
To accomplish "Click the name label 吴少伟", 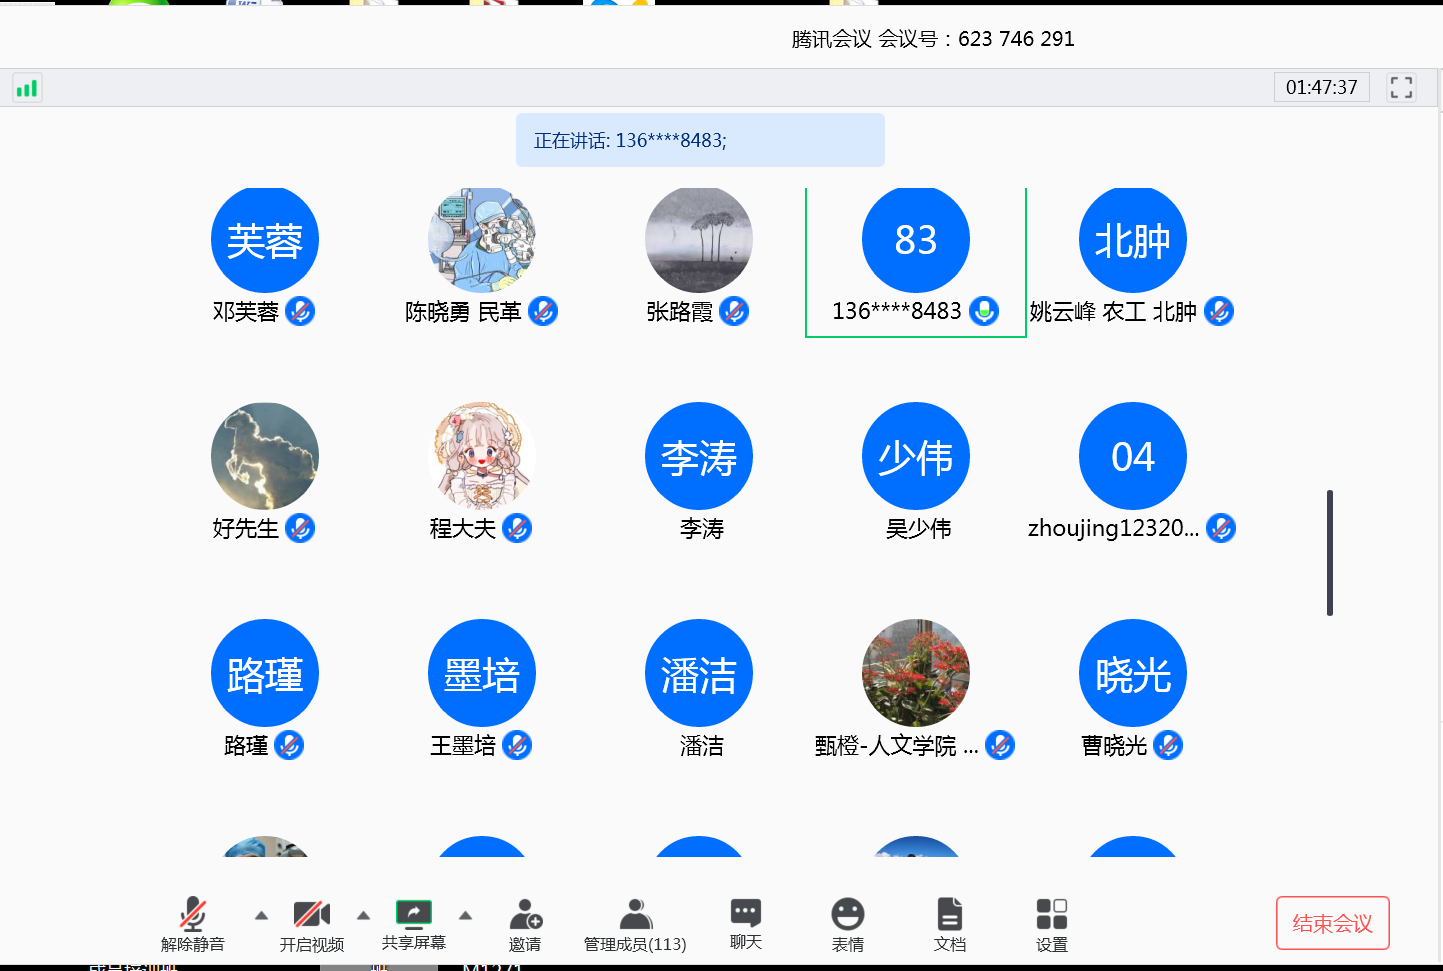I will [x=918, y=528].
